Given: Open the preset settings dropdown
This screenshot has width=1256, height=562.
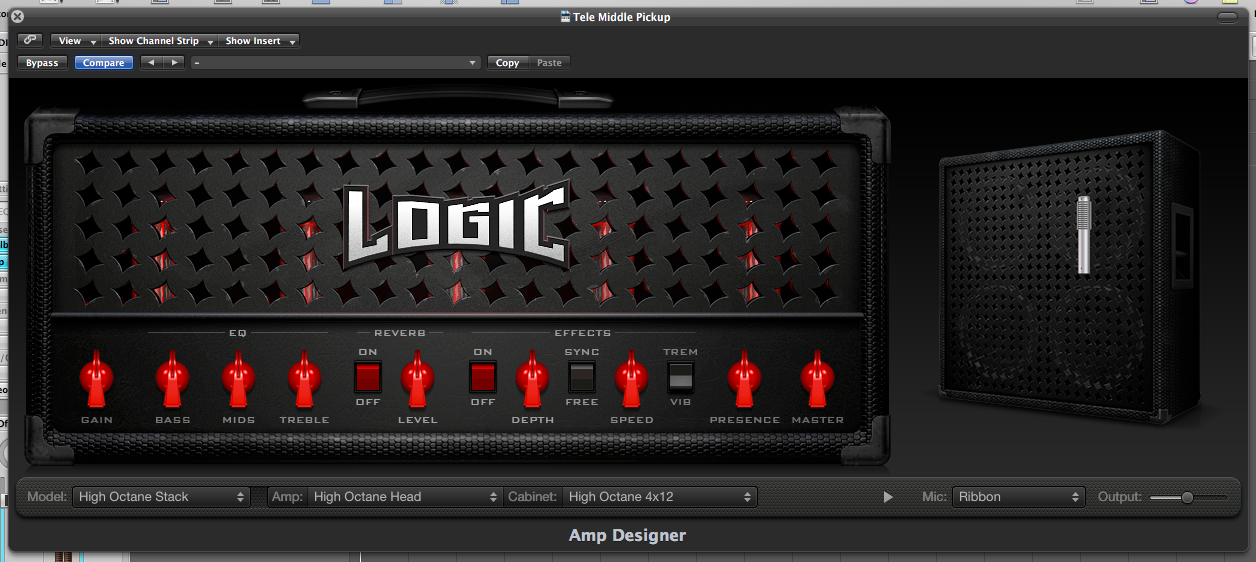Looking at the screenshot, I should click(x=336, y=63).
